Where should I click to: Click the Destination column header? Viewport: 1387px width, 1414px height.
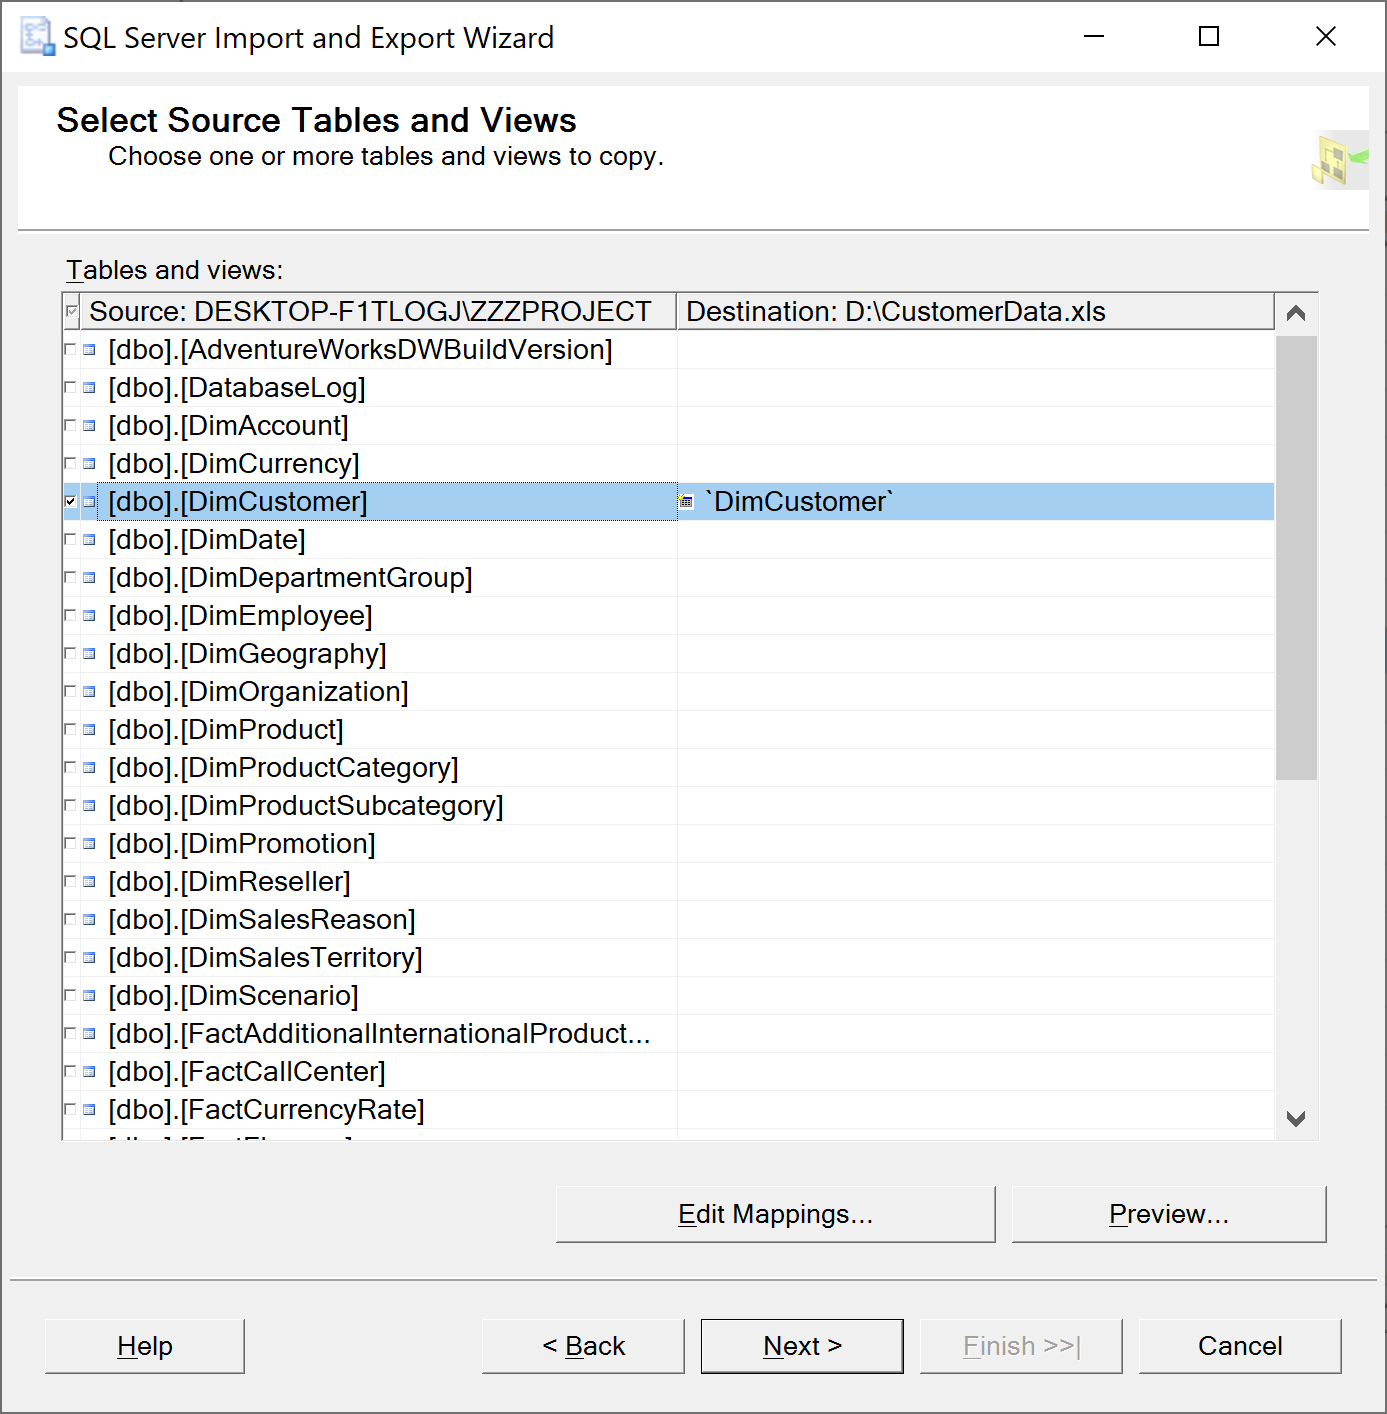[975, 312]
